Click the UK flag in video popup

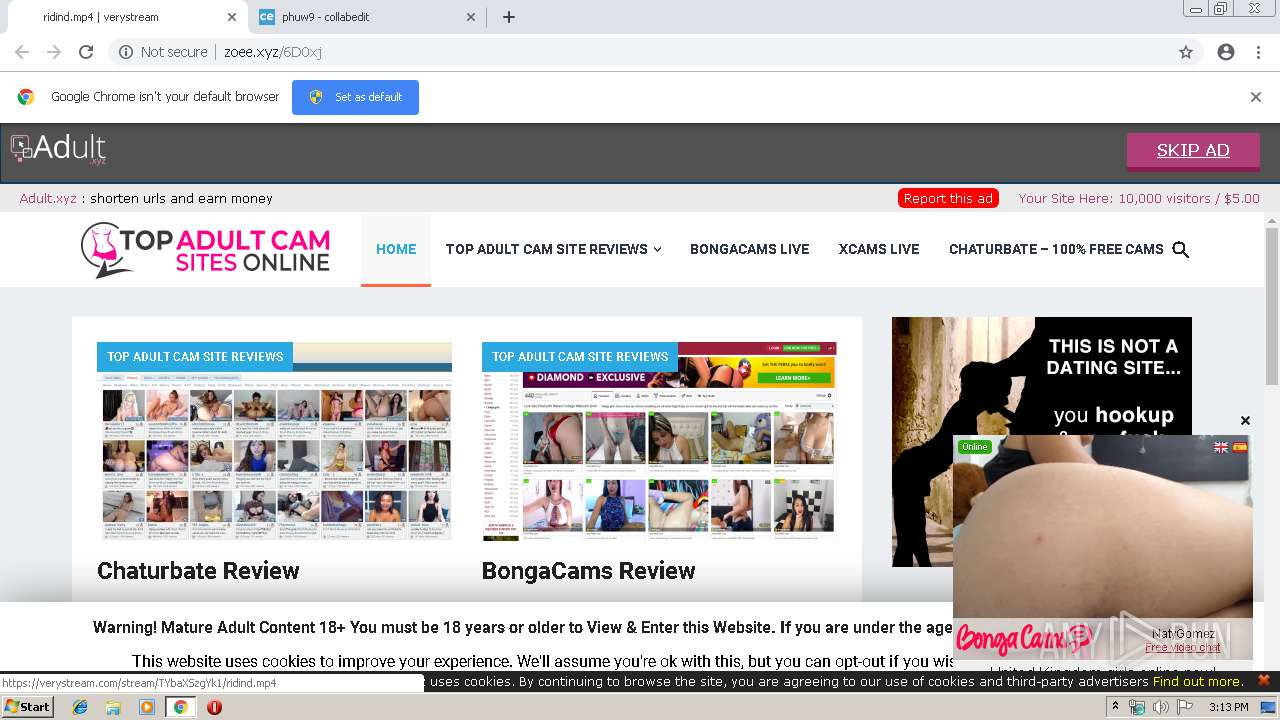pyautogui.click(x=1221, y=448)
